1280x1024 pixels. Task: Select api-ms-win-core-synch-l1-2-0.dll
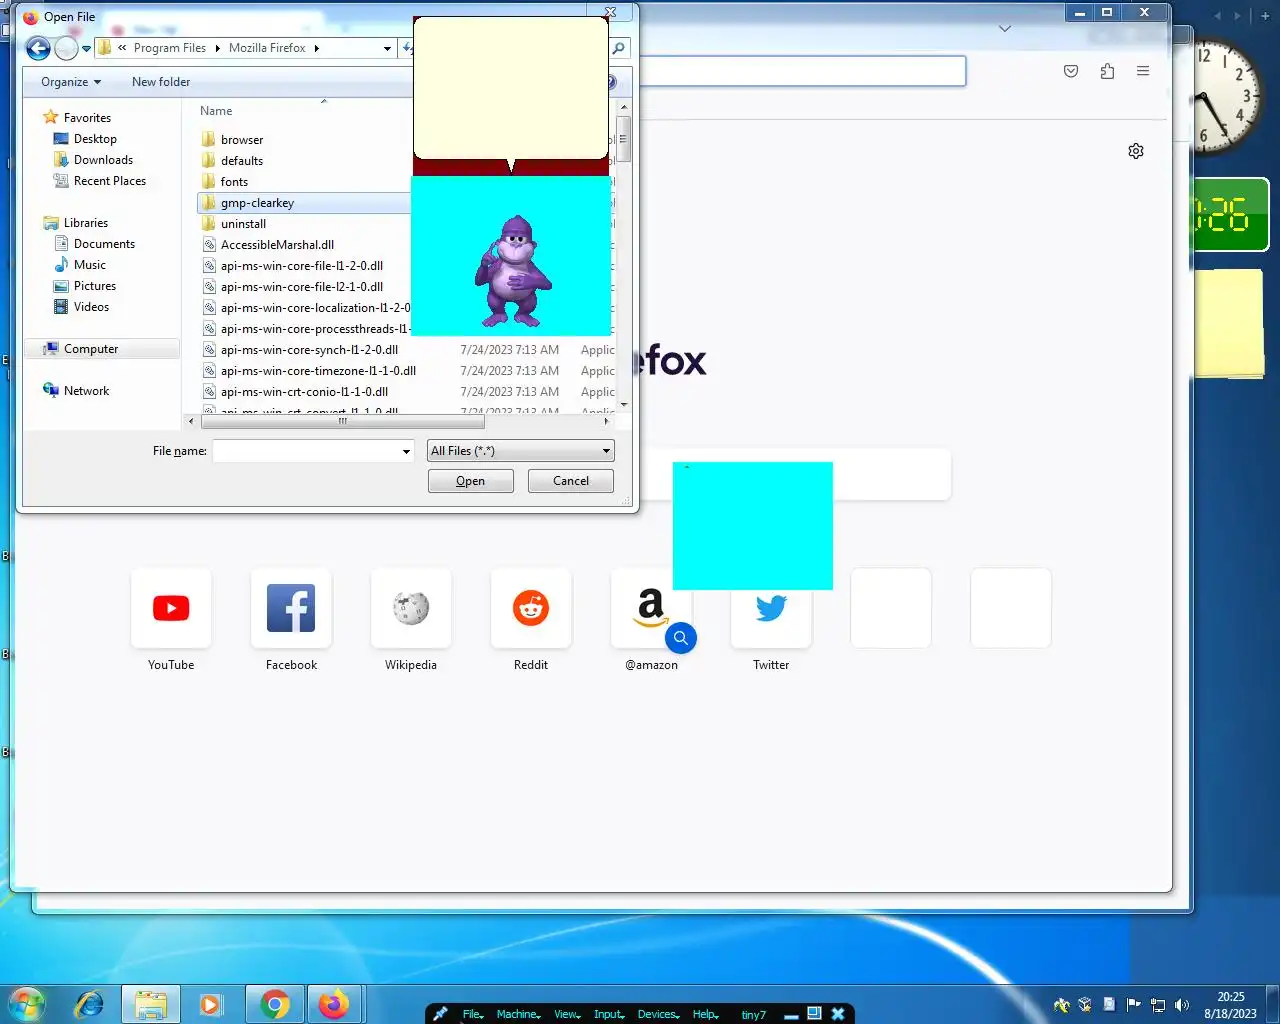[309, 349]
